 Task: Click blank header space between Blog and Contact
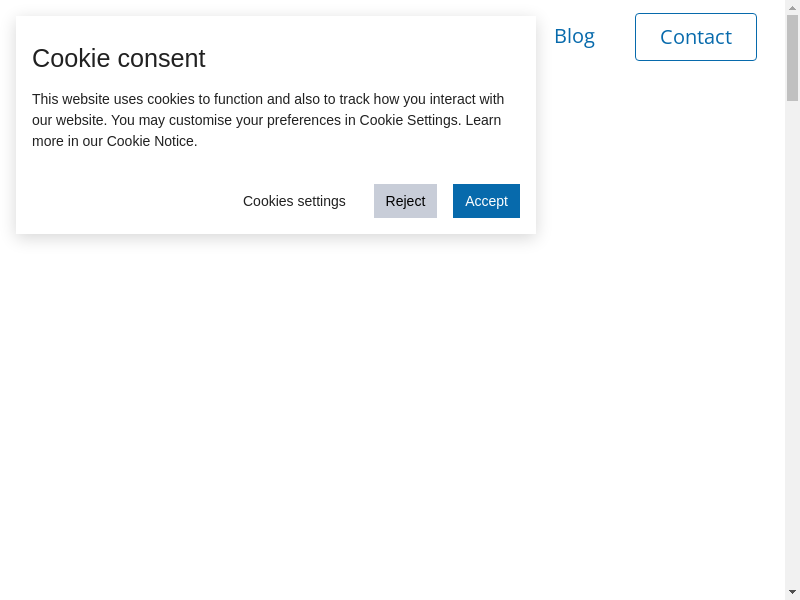point(615,37)
